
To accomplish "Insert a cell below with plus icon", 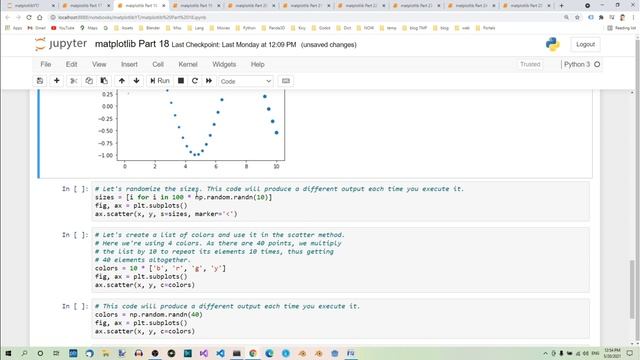I will click(57, 81).
